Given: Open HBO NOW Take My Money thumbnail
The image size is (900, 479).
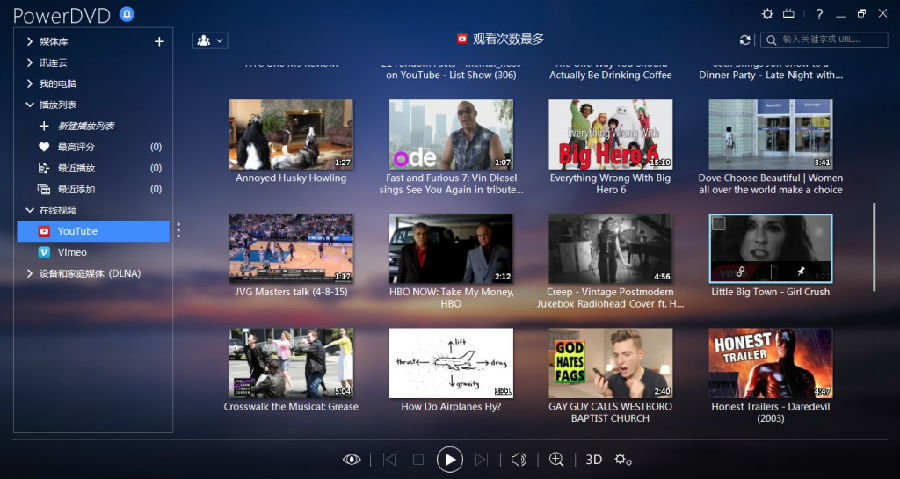Looking at the screenshot, I should click(x=451, y=248).
